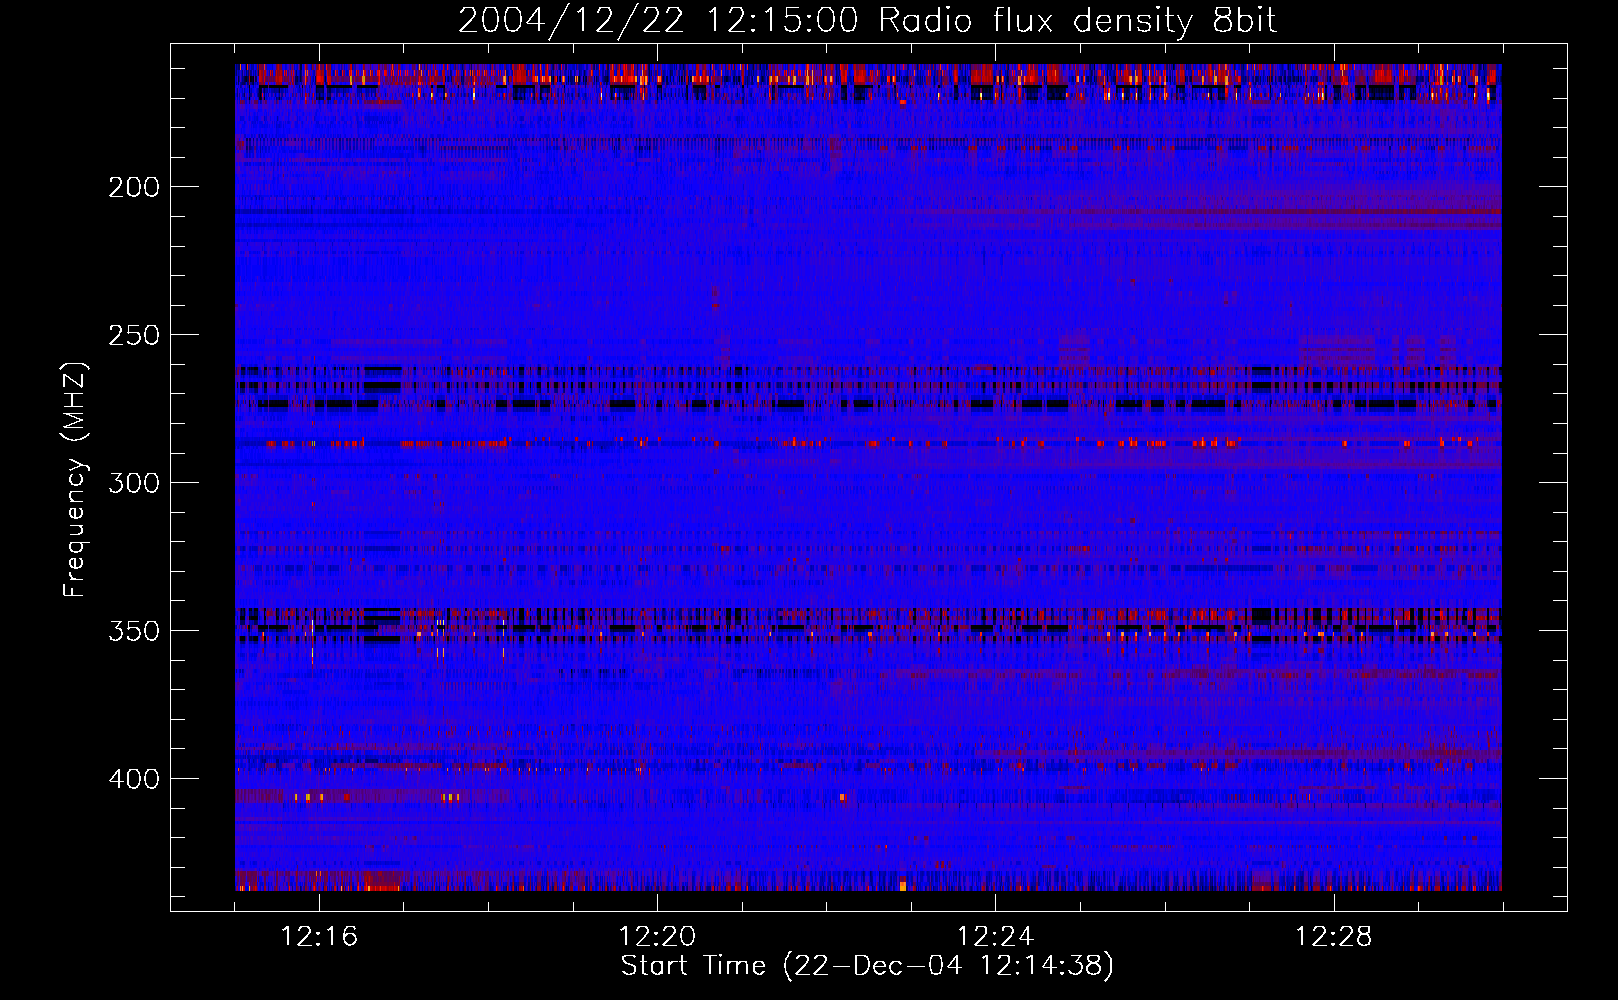The height and width of the screenshot is (1000, 1618).
Task: Select the 400 frequency tick label
Action: (x=134, y=779)
